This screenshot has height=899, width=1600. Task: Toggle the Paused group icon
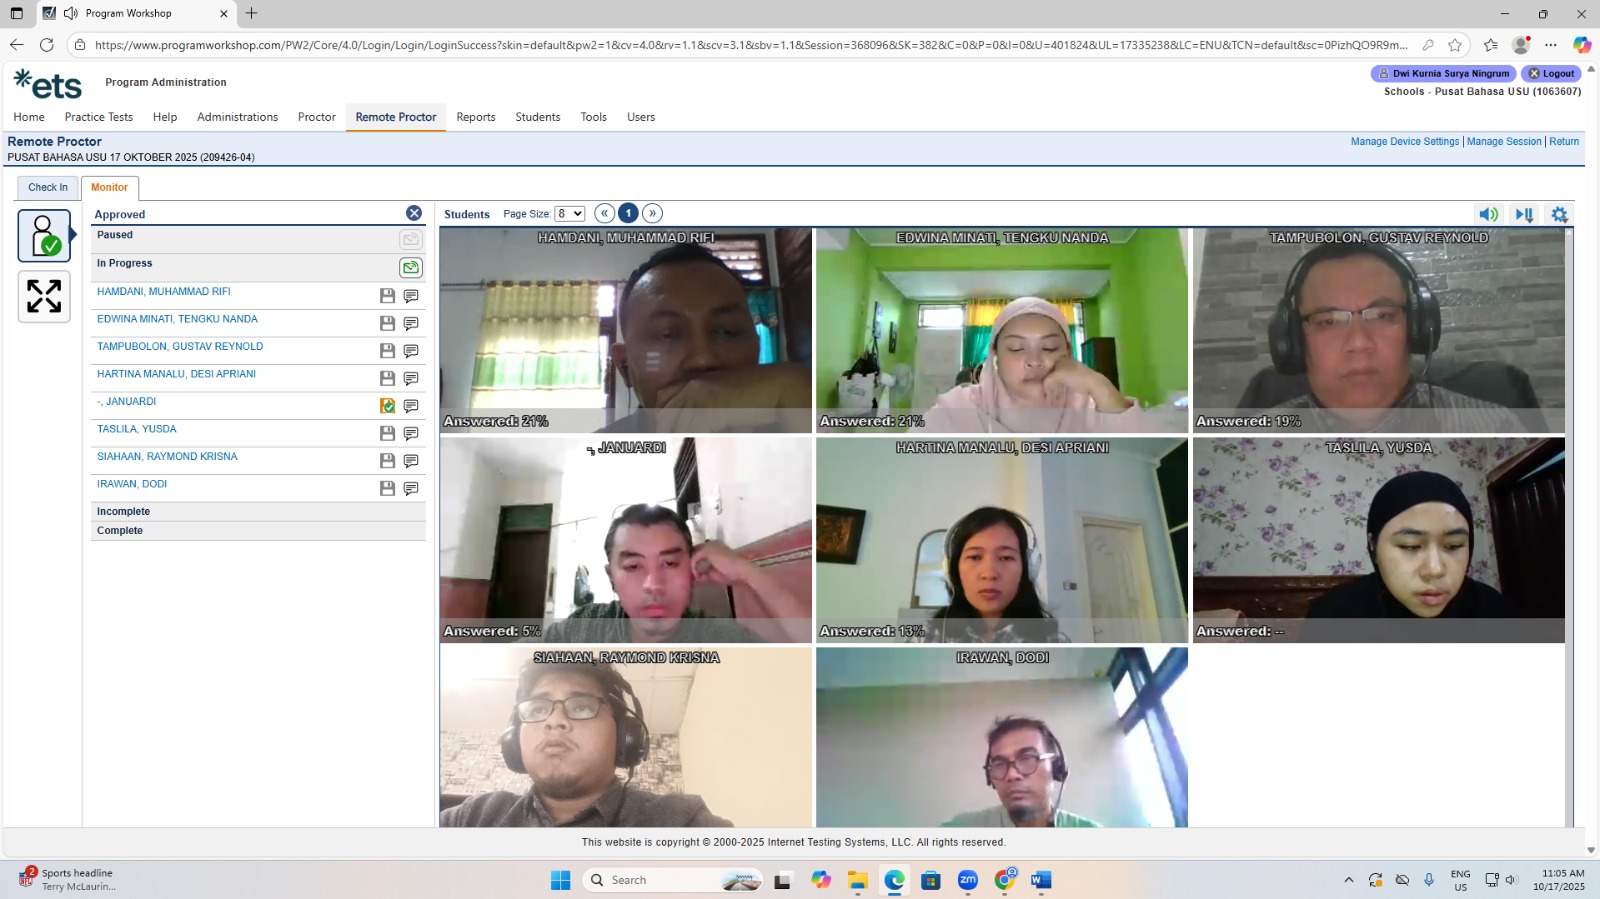tap(411, 239)
